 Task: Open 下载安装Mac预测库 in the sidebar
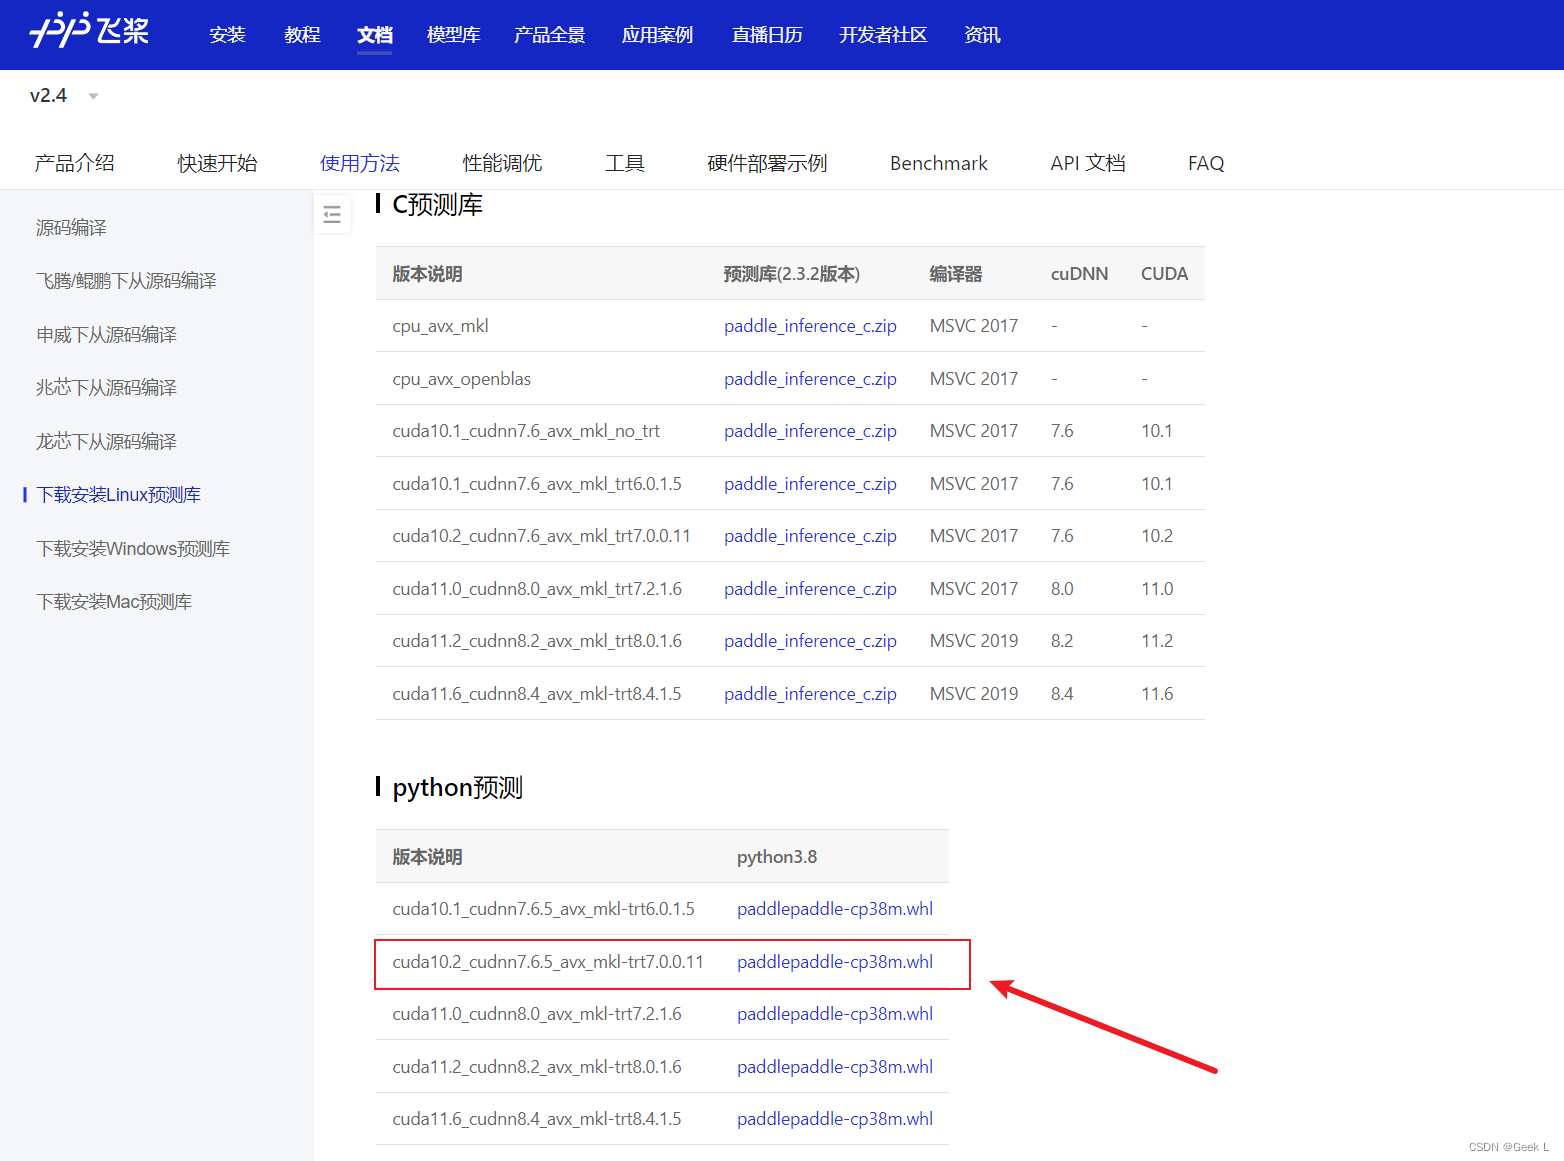[114, 602]
